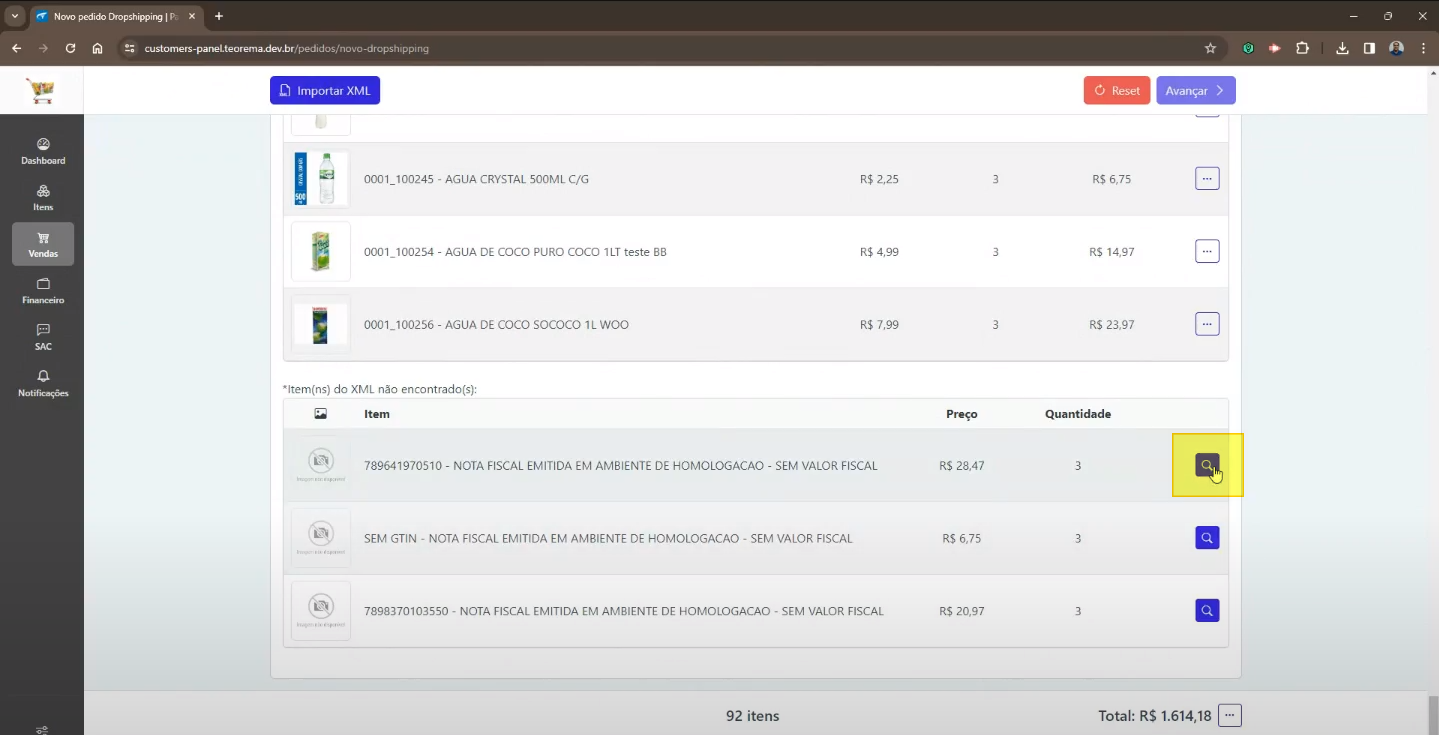Click the address bar URL
Viewport: 1439px width, 735px height.
286,48
